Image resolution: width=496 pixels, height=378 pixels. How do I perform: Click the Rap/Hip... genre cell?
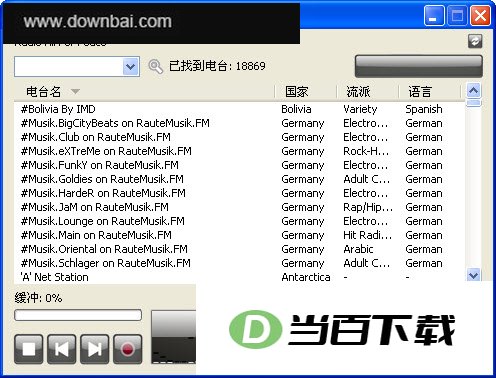(368, 207)
